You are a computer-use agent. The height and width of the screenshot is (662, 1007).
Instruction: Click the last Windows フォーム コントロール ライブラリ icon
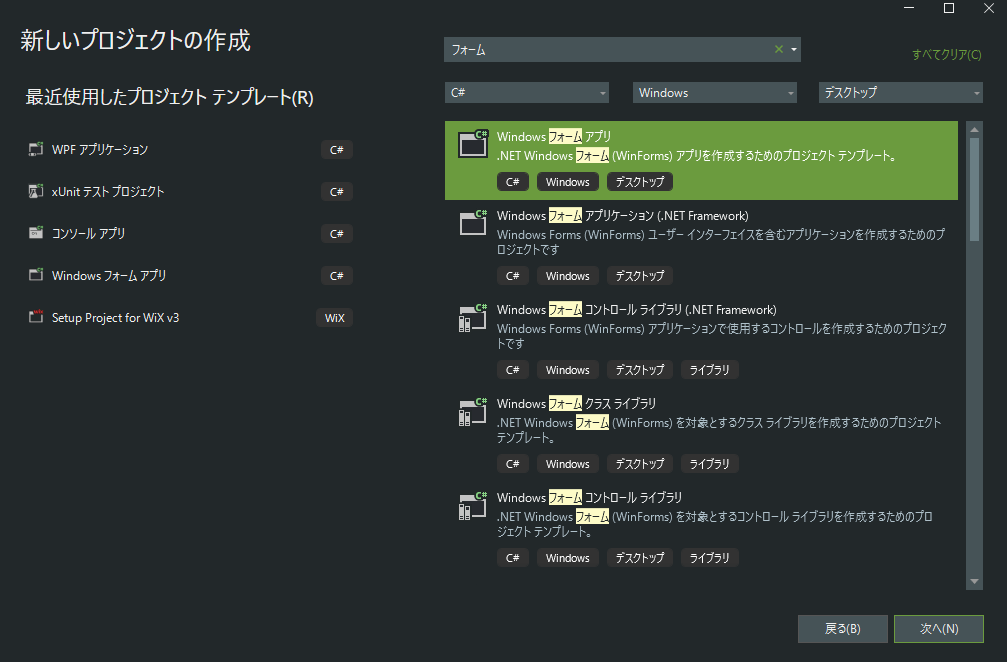473,505
